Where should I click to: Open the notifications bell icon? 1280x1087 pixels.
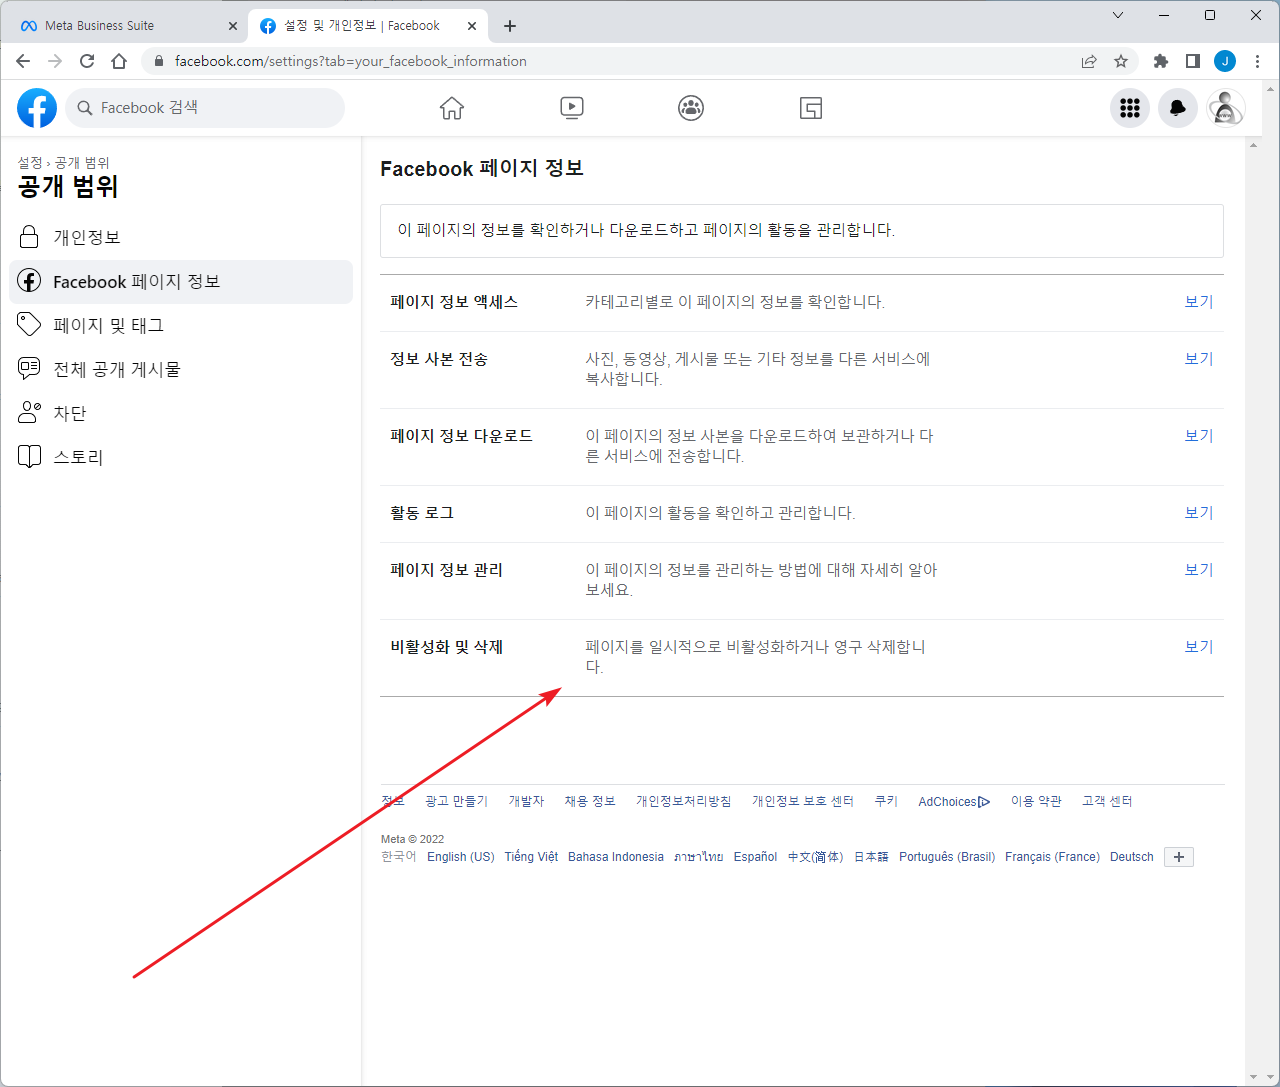1178,108
